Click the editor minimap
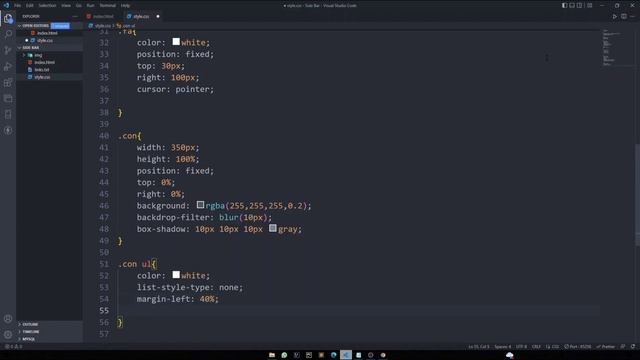 coord(617,47)
